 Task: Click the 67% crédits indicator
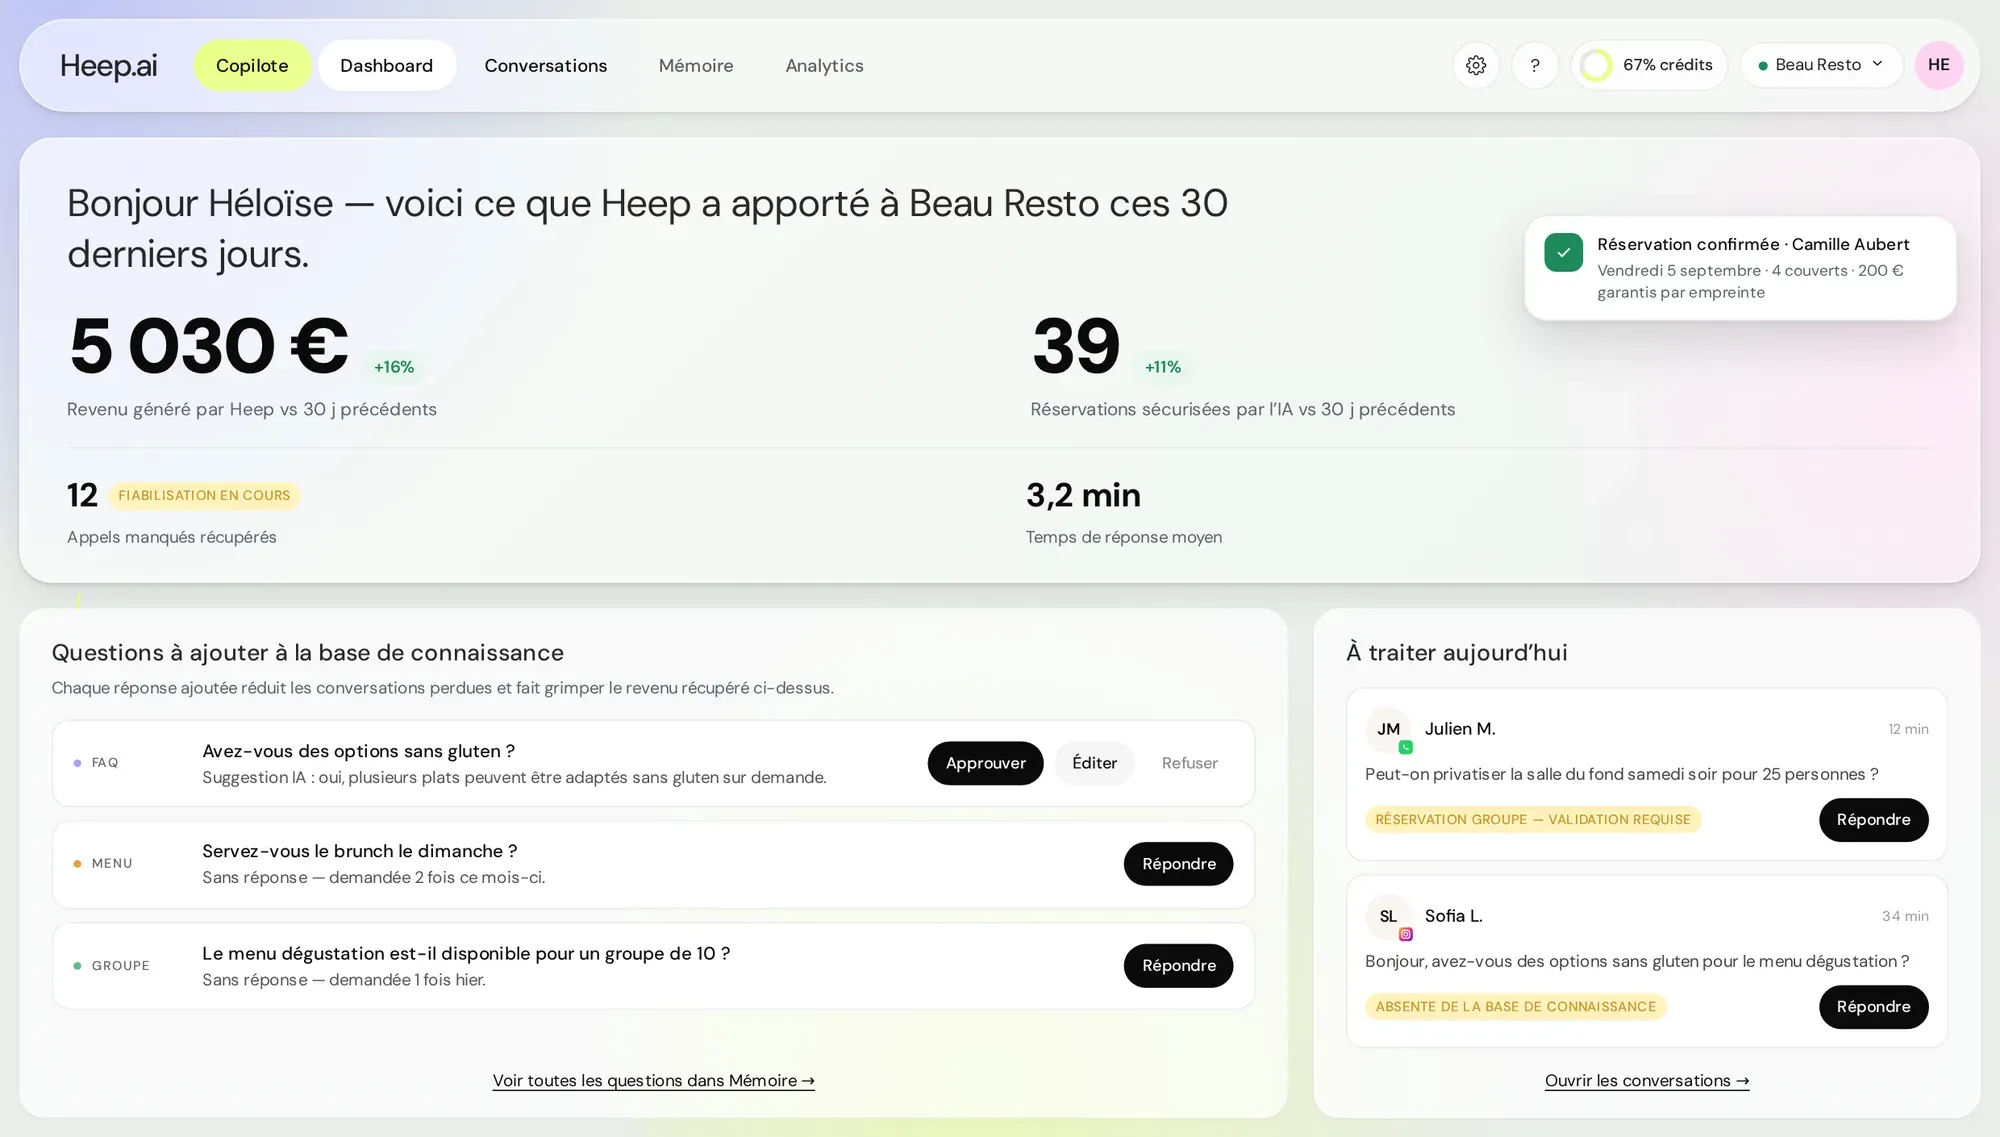[1649, 65]
